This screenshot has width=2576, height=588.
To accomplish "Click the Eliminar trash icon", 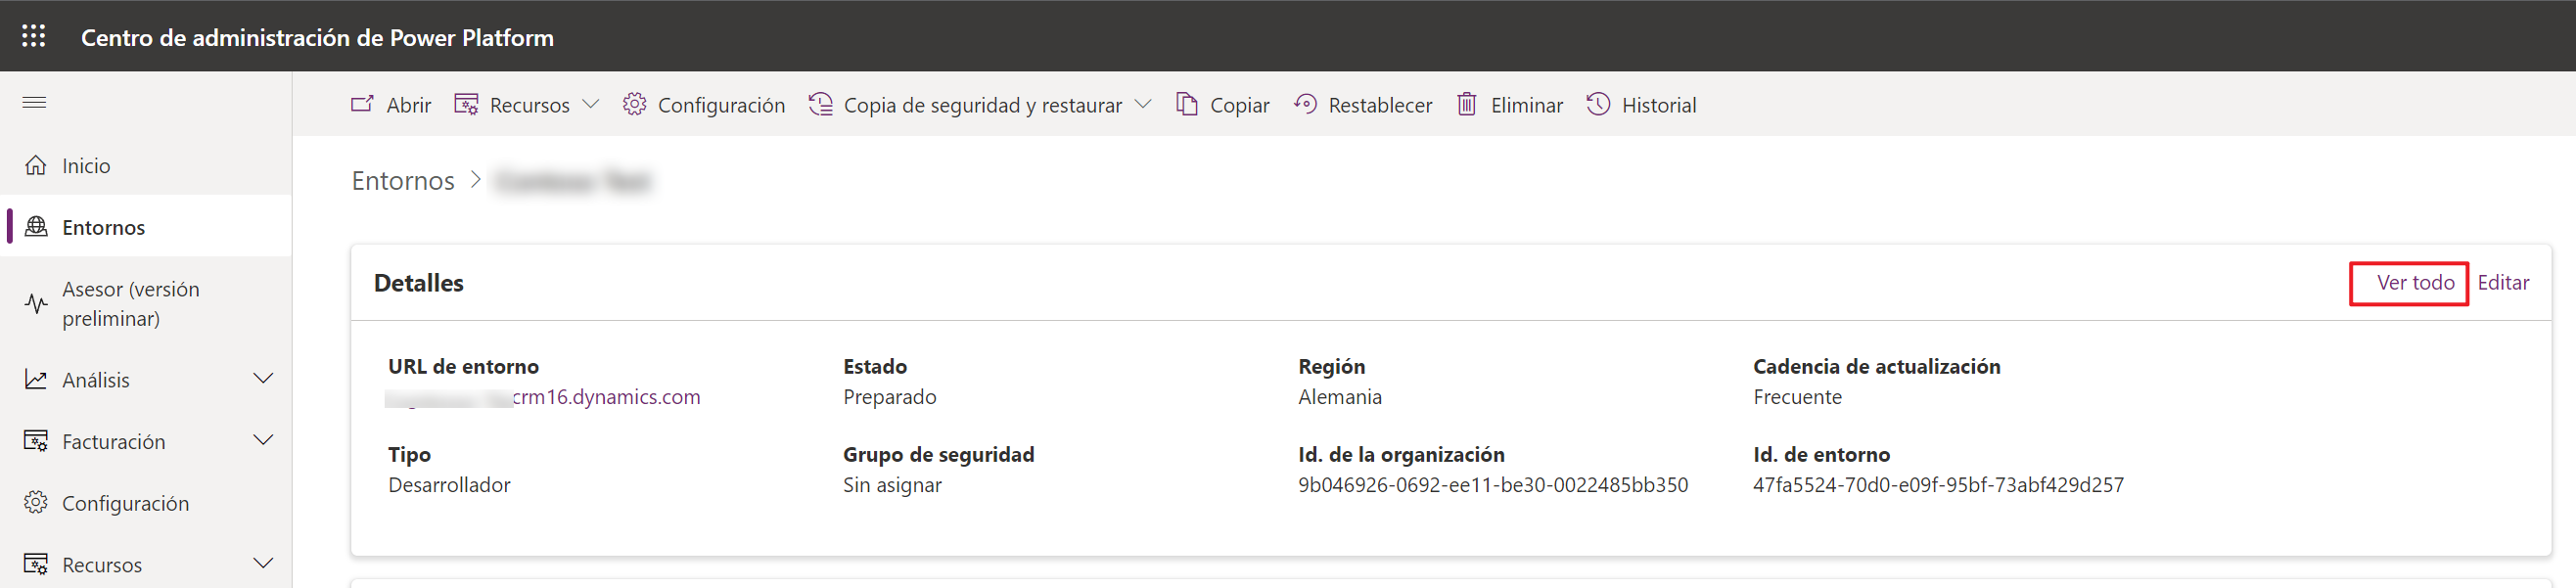I will (1467, 104).
